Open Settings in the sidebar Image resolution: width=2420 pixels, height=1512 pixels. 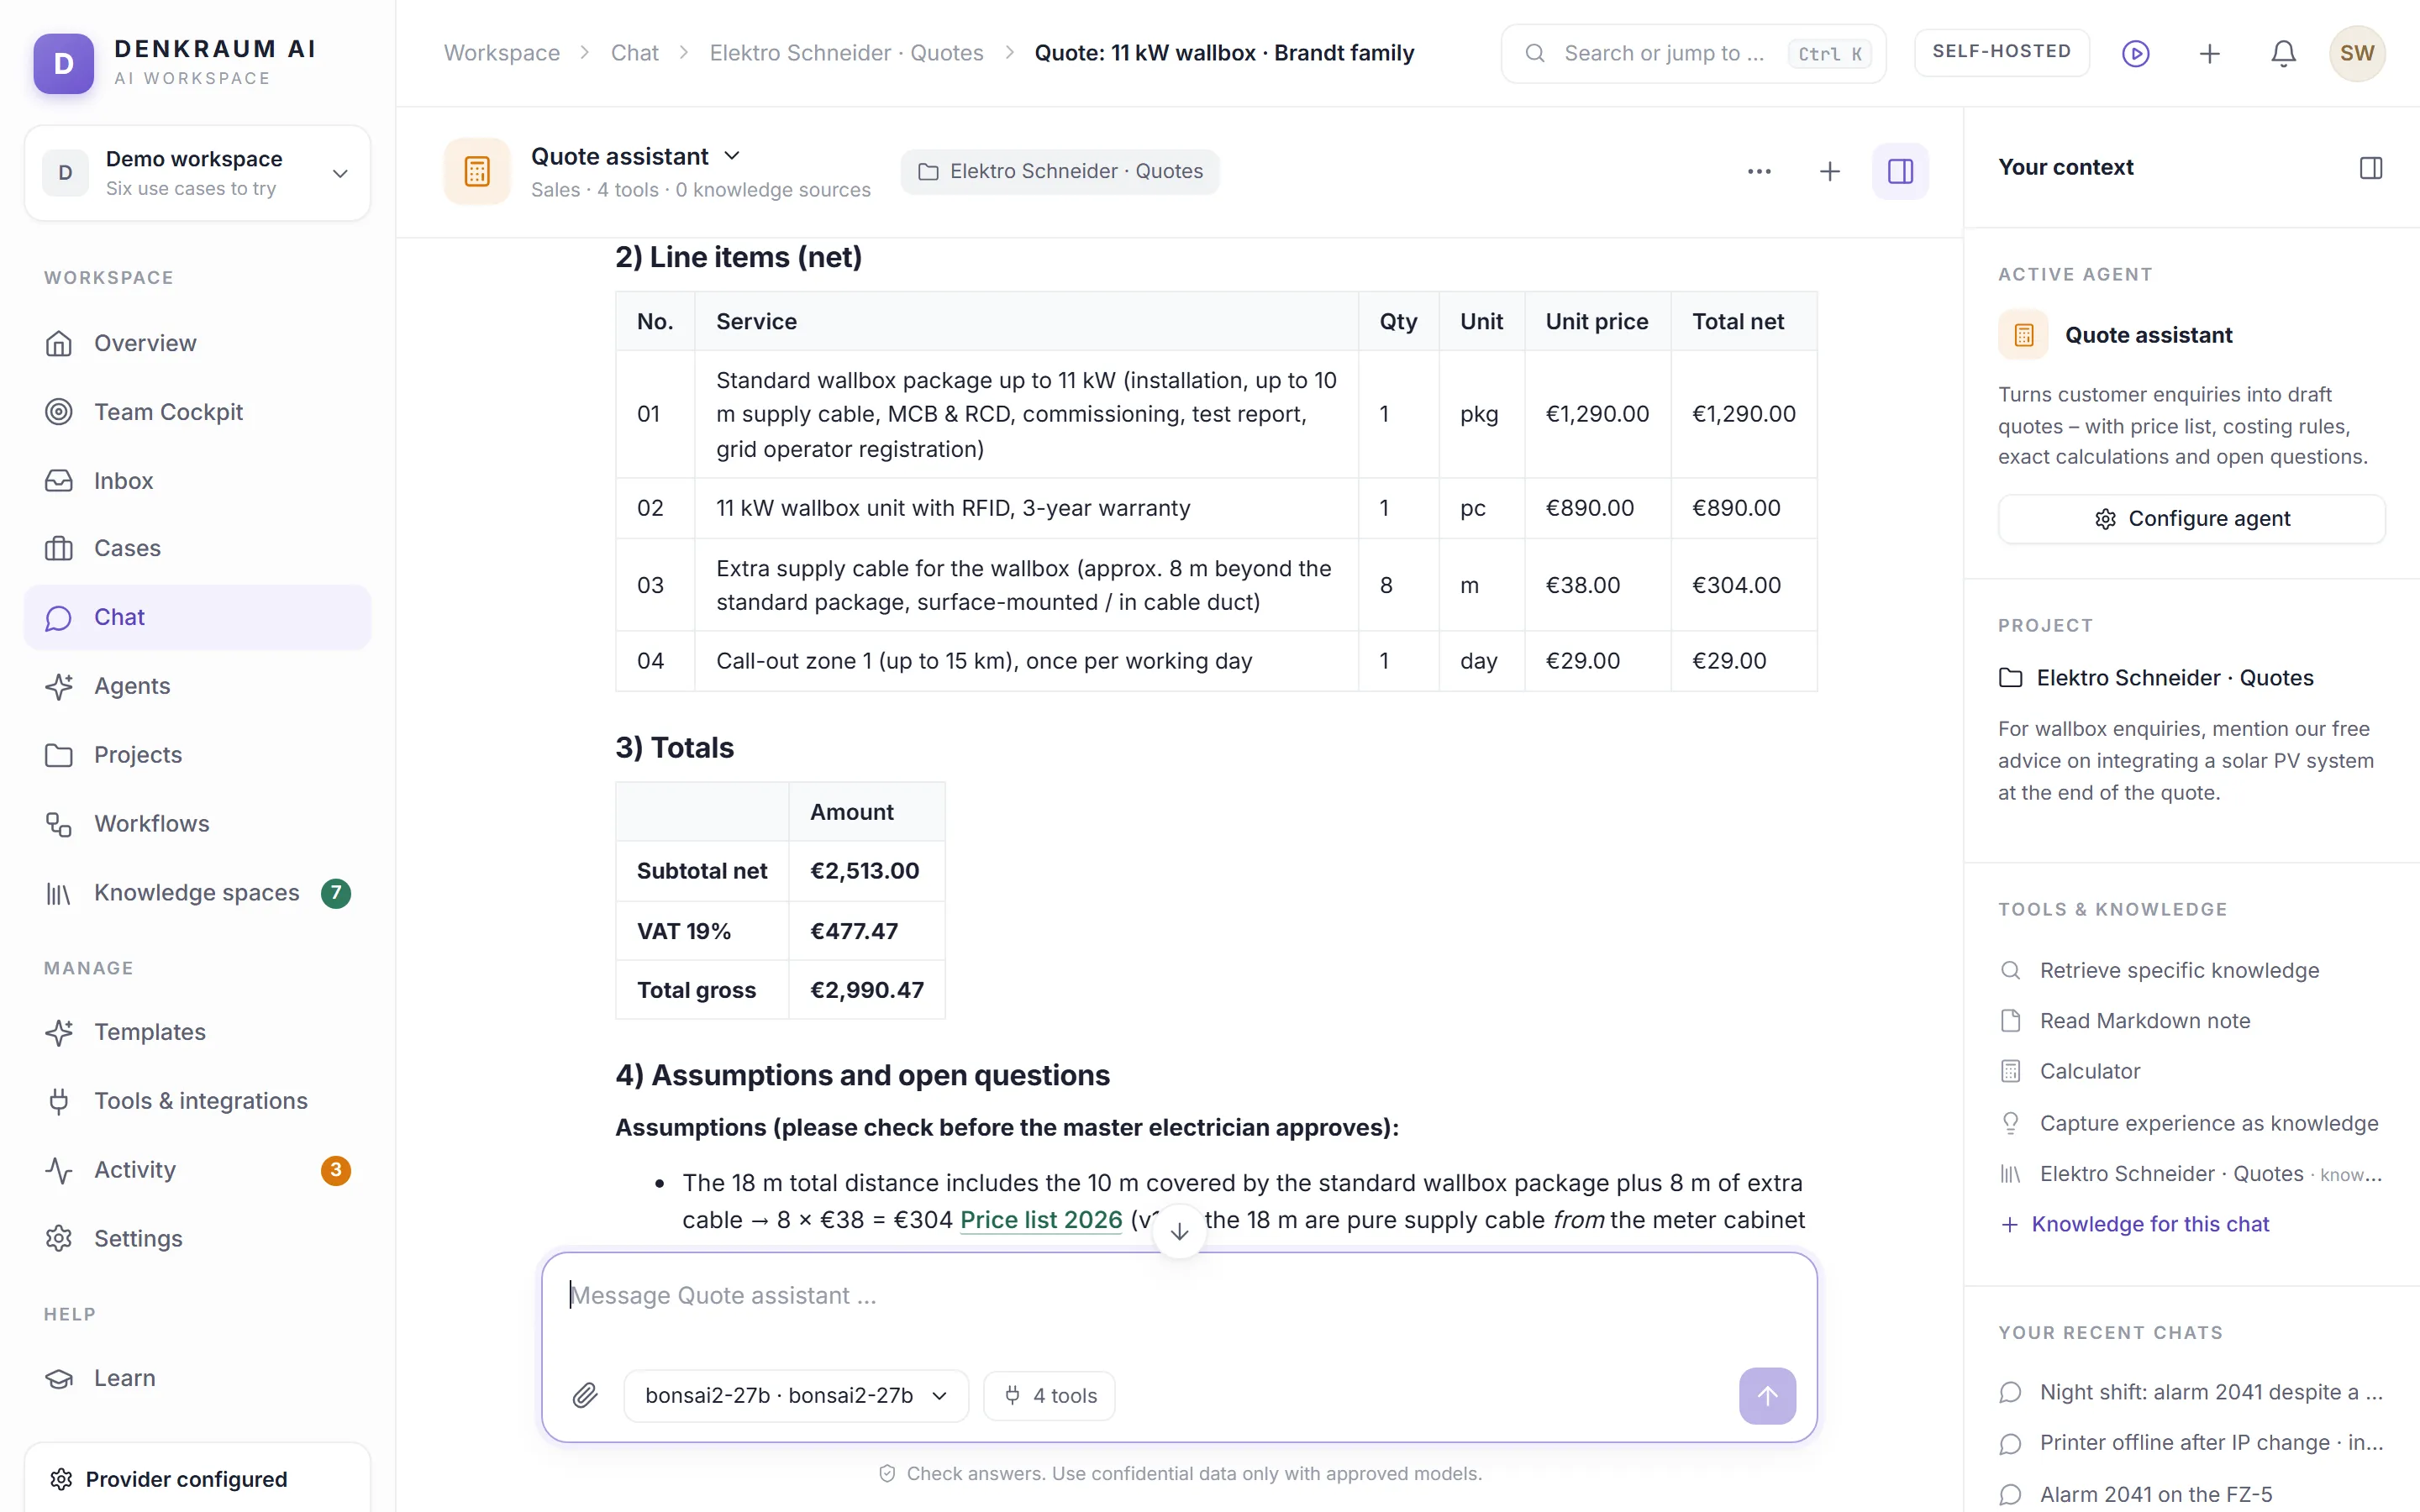point(197,1238)
